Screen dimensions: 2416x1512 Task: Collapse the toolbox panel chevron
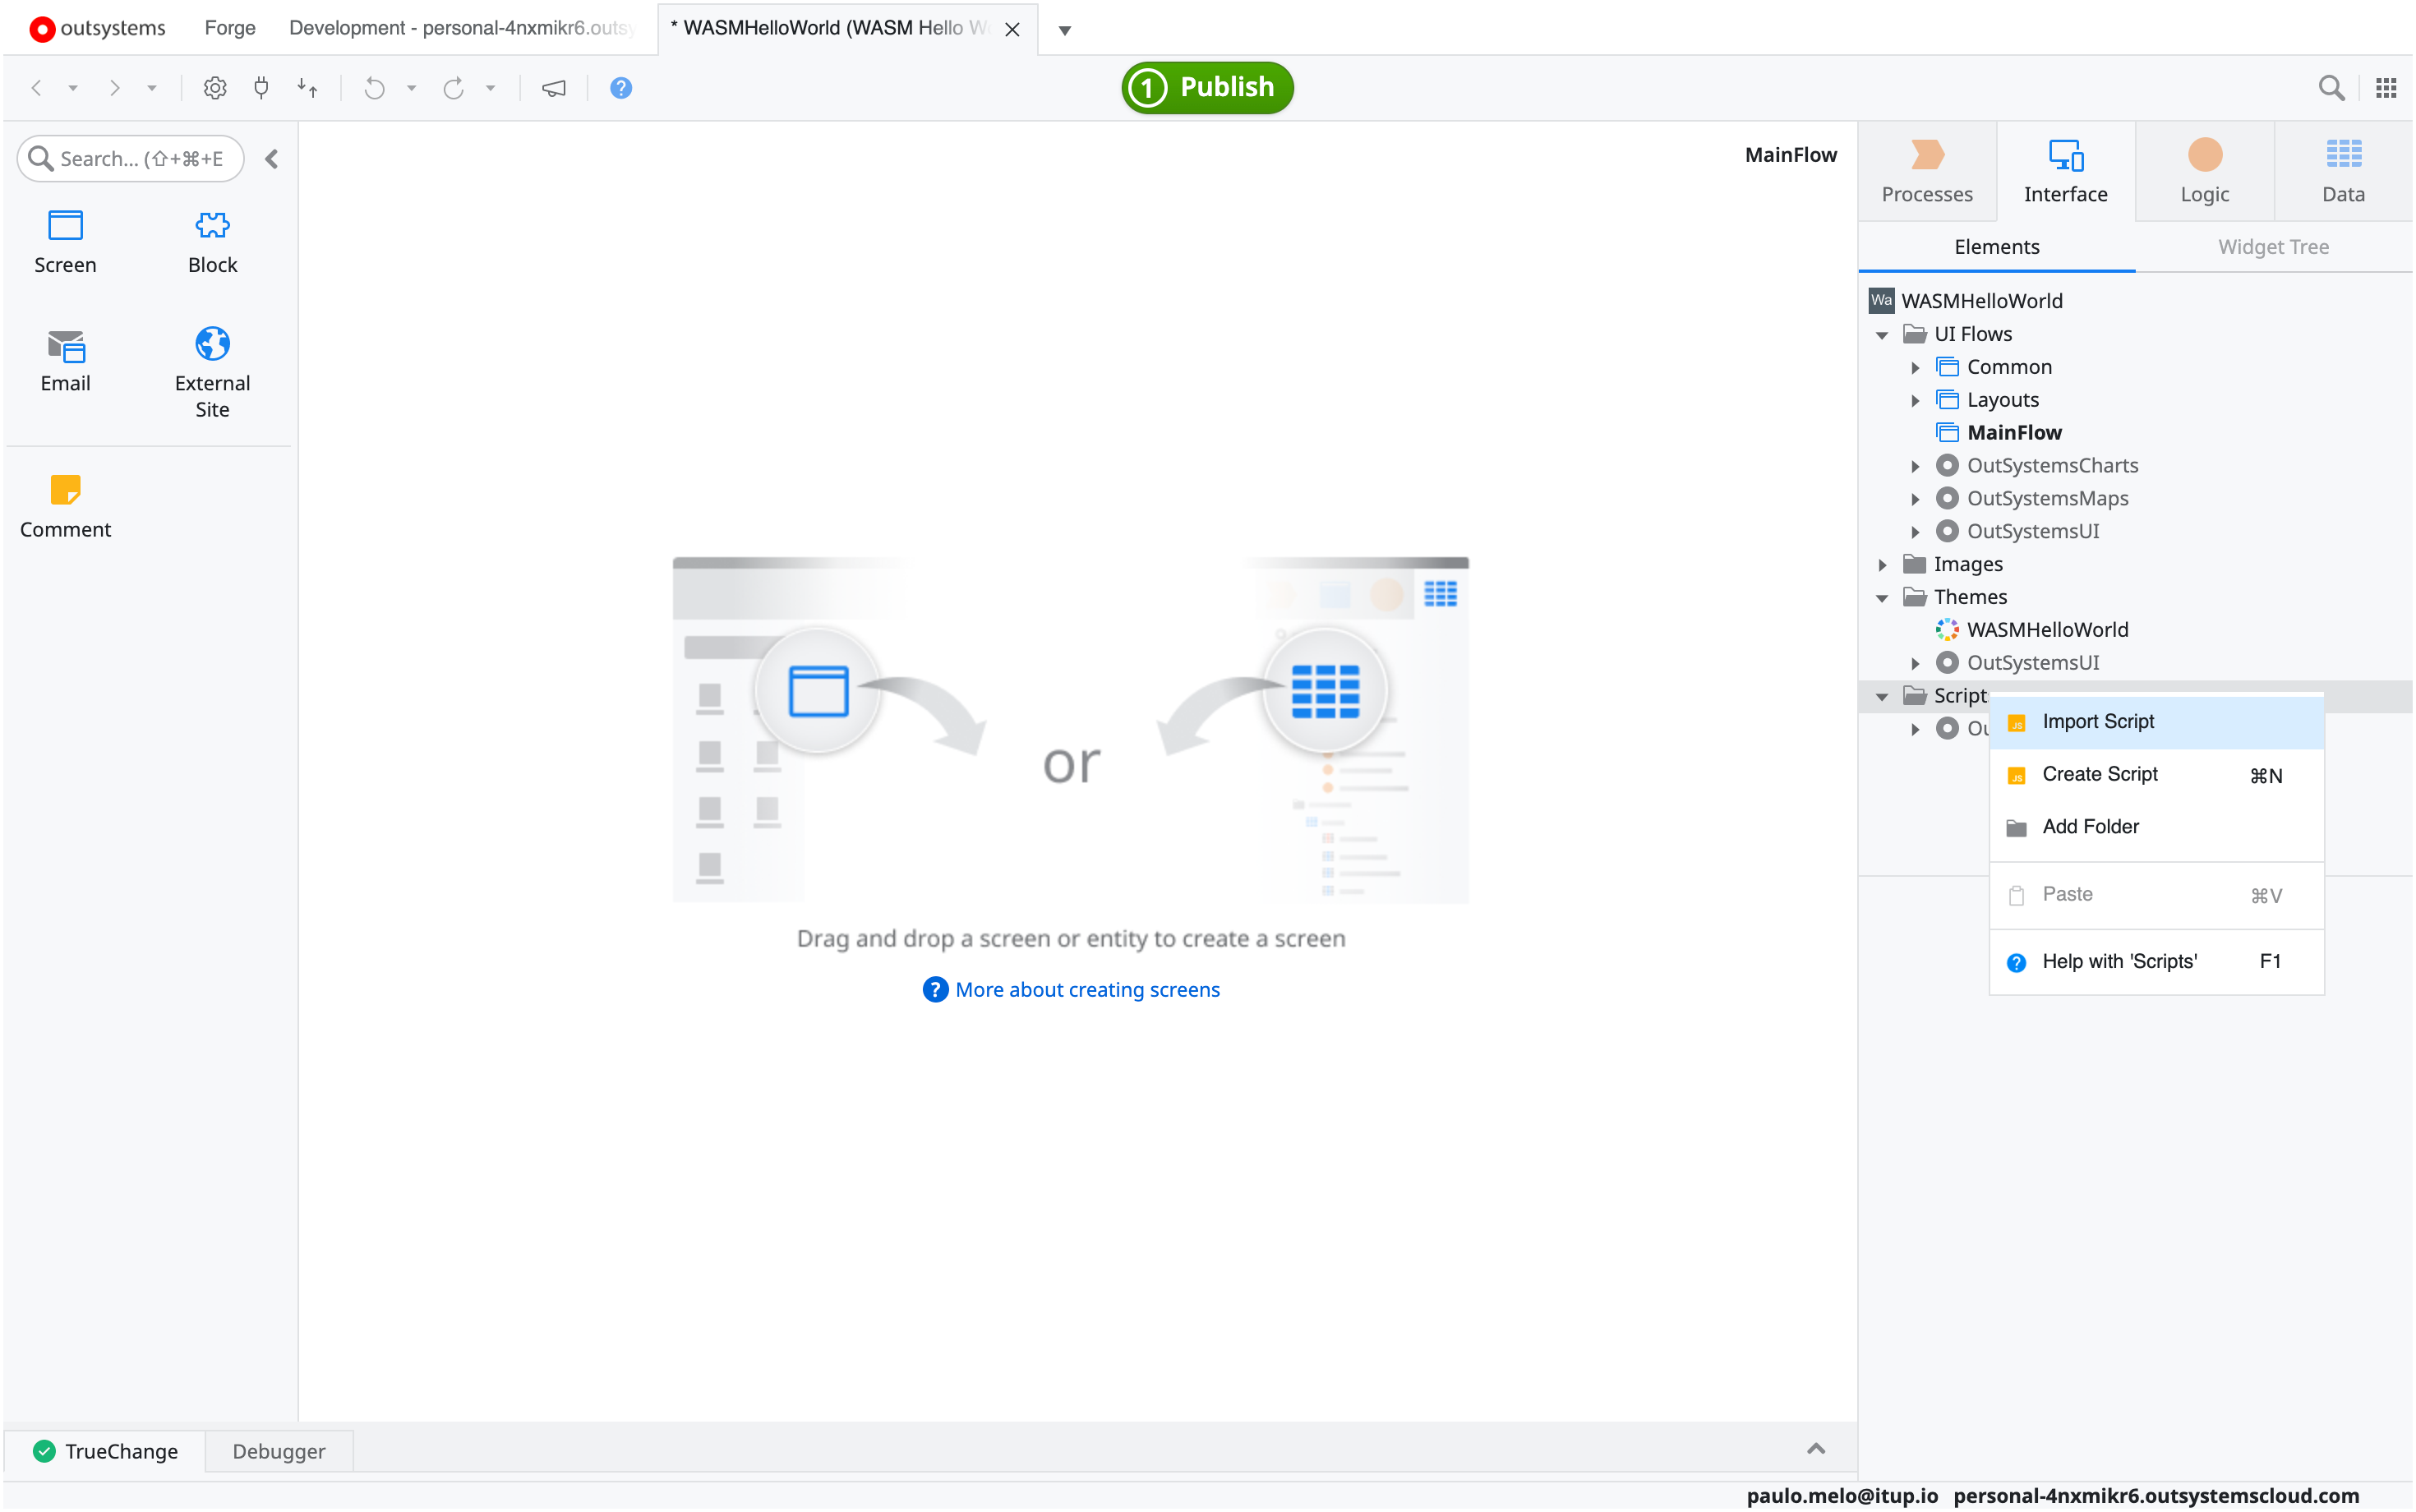tap(272, 159)
